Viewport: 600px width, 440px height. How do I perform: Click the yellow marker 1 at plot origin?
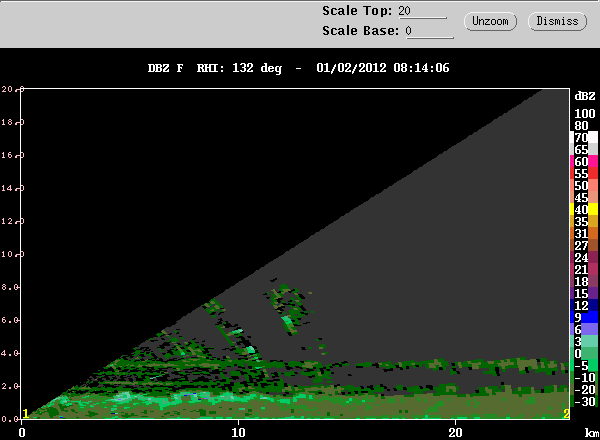pyautogui.click(x=26, y=414)
